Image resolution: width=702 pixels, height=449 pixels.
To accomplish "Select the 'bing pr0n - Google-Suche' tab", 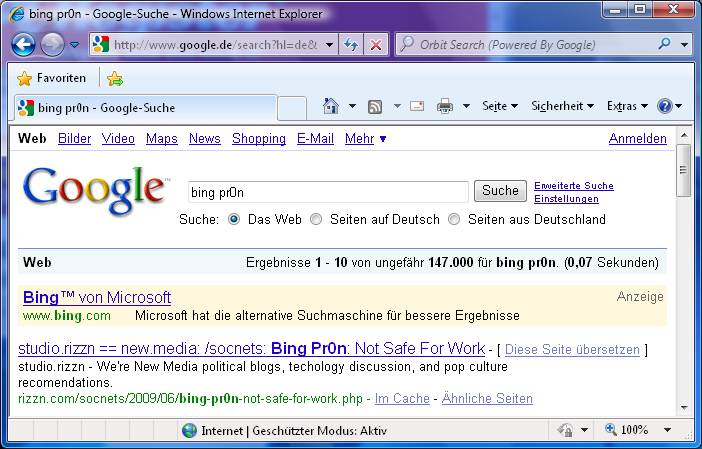I will click(146, 108).
